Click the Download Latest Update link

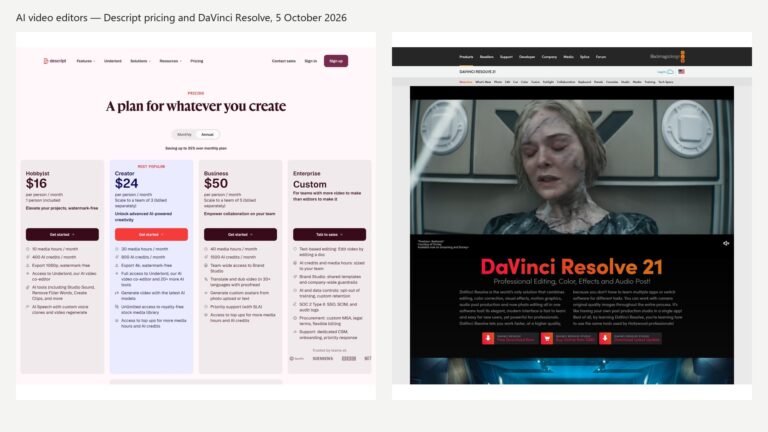click(637, 339)
